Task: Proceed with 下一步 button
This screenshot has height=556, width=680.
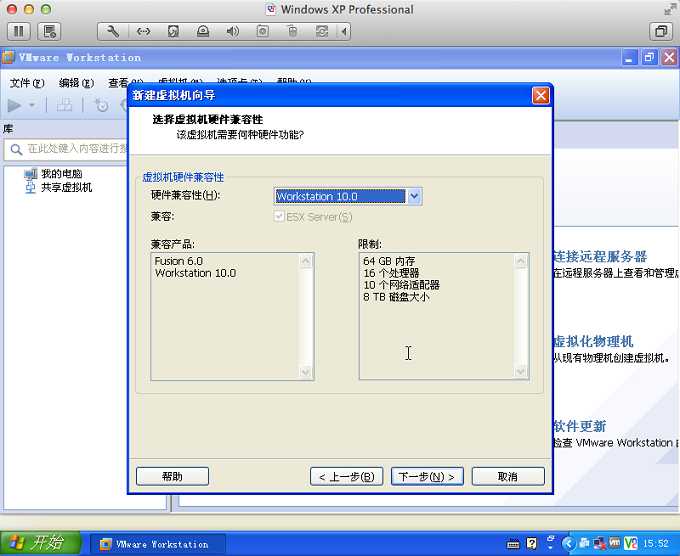Action: pyautogui.click(x=427, y=477)
